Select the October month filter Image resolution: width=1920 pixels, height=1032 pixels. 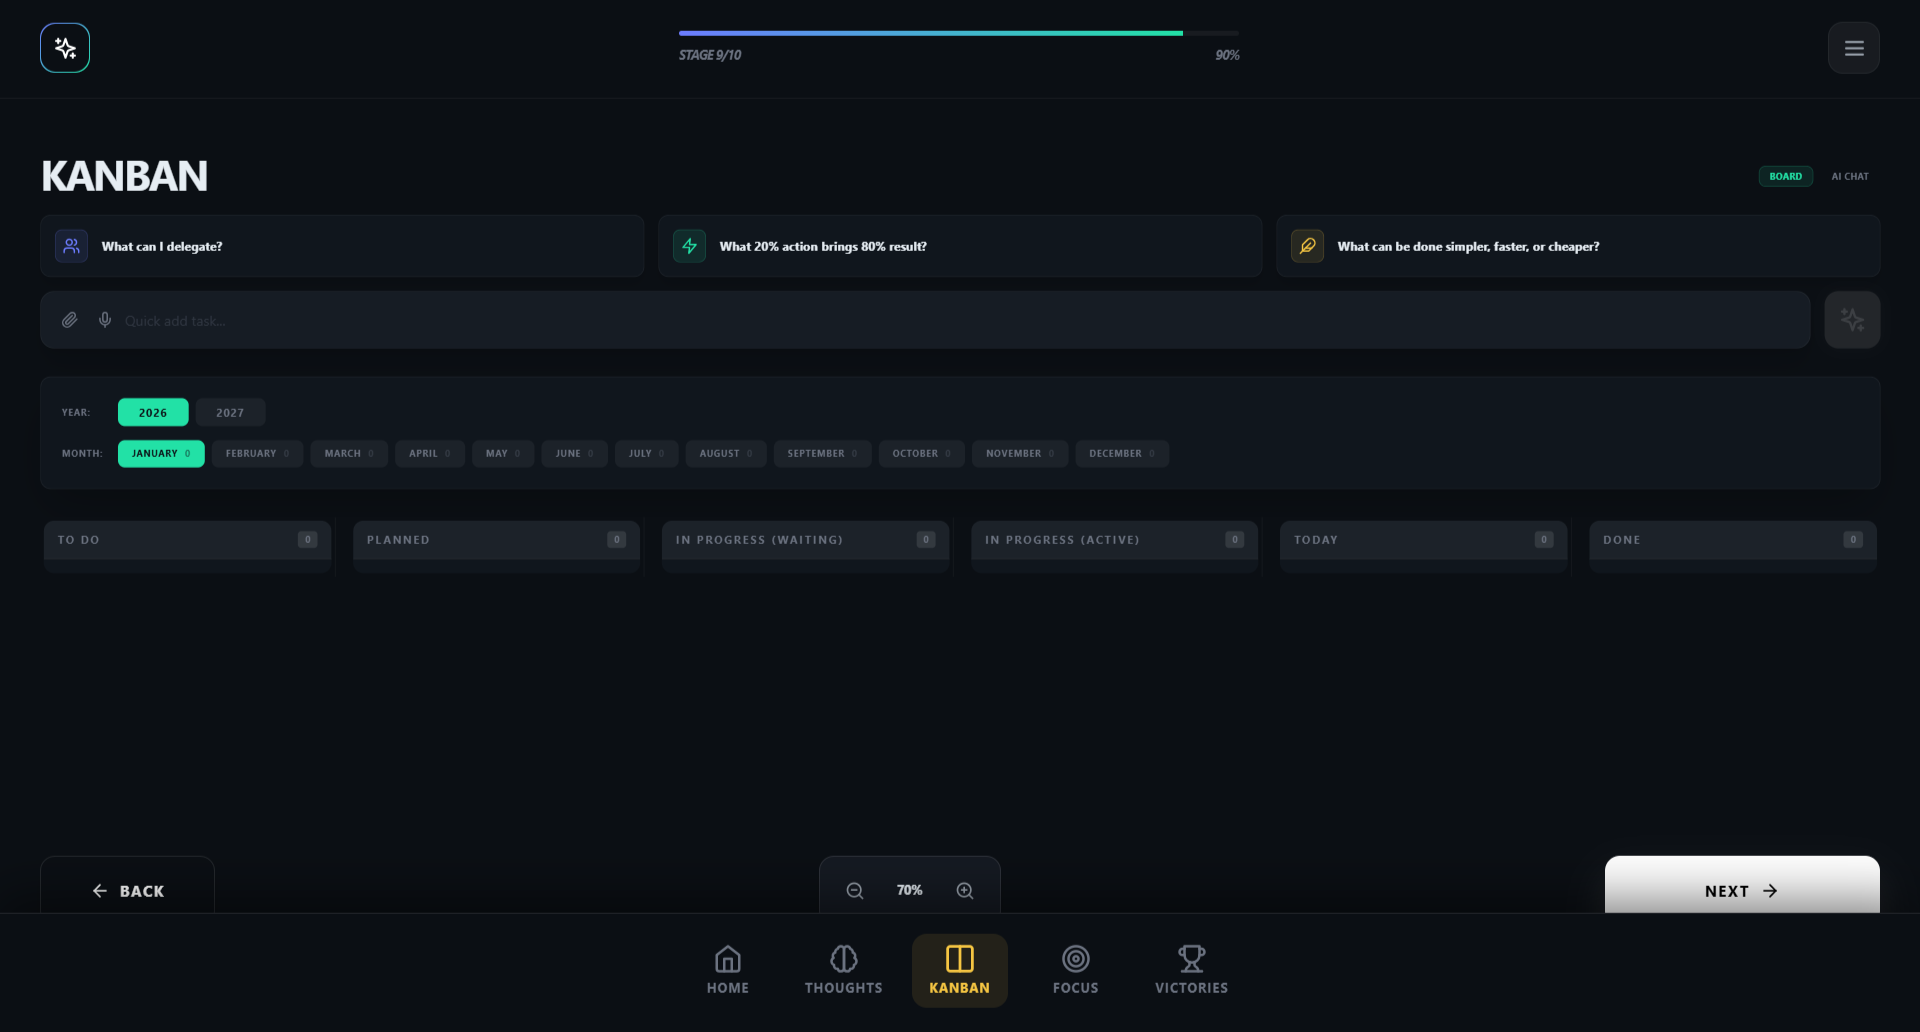point(922,453)
